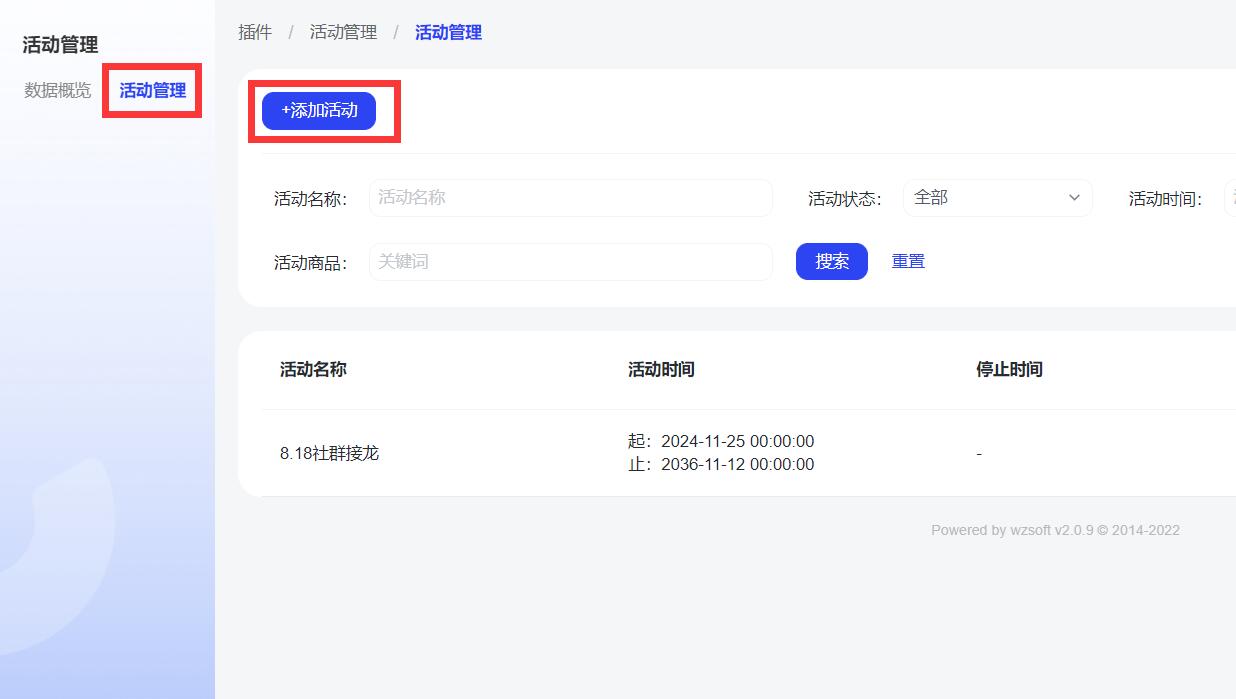Select the 活动管理 sidebar tab
This screenshot has width=1236, height=699.
pos(153,91)
